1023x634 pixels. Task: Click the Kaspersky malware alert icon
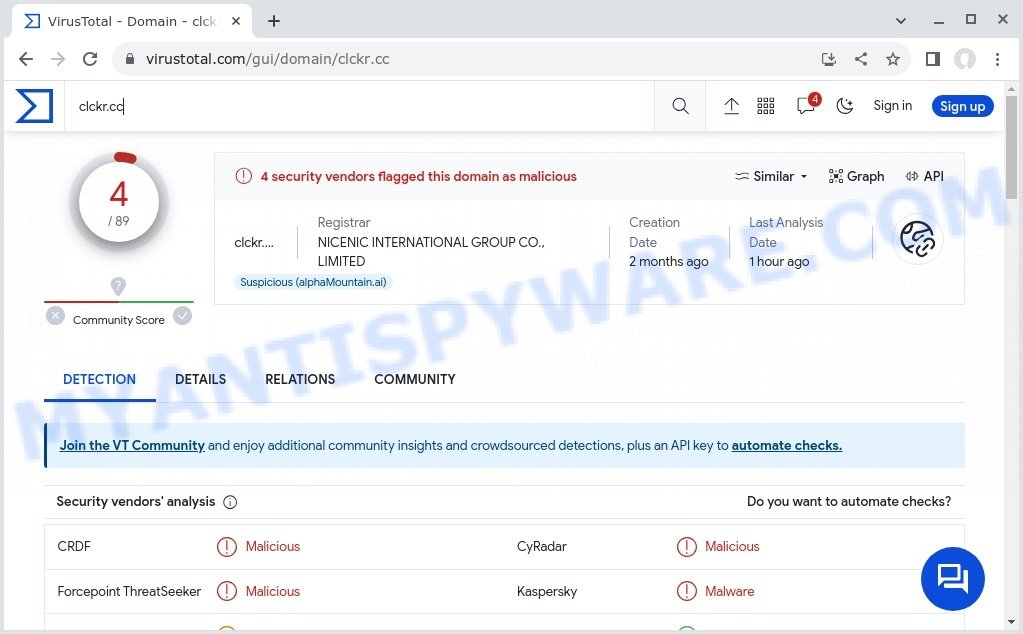coord(686,592)
